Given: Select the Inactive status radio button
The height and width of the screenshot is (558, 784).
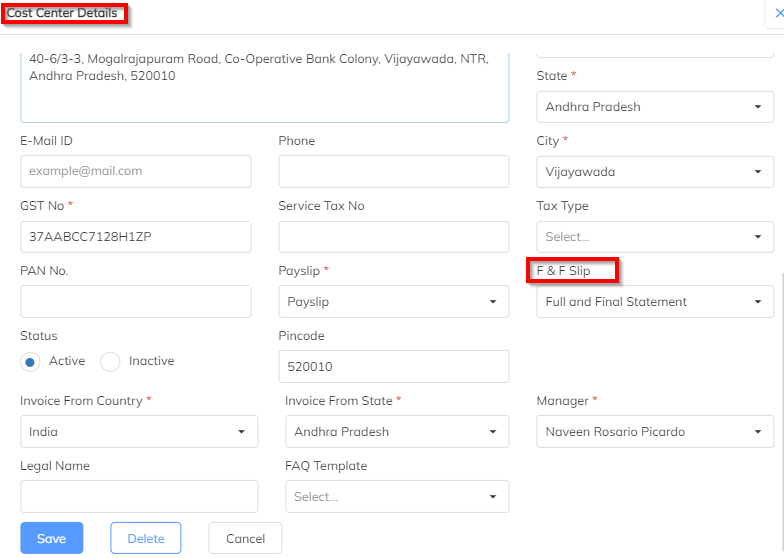Looking at the screenshot, I should point(110,362).
